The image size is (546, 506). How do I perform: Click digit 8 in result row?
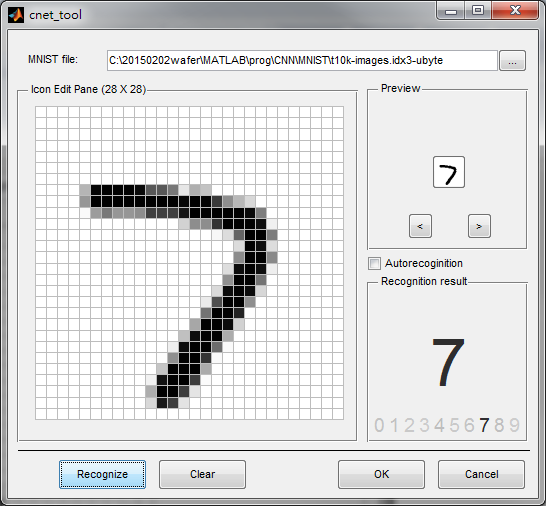(x=499, y=425)
